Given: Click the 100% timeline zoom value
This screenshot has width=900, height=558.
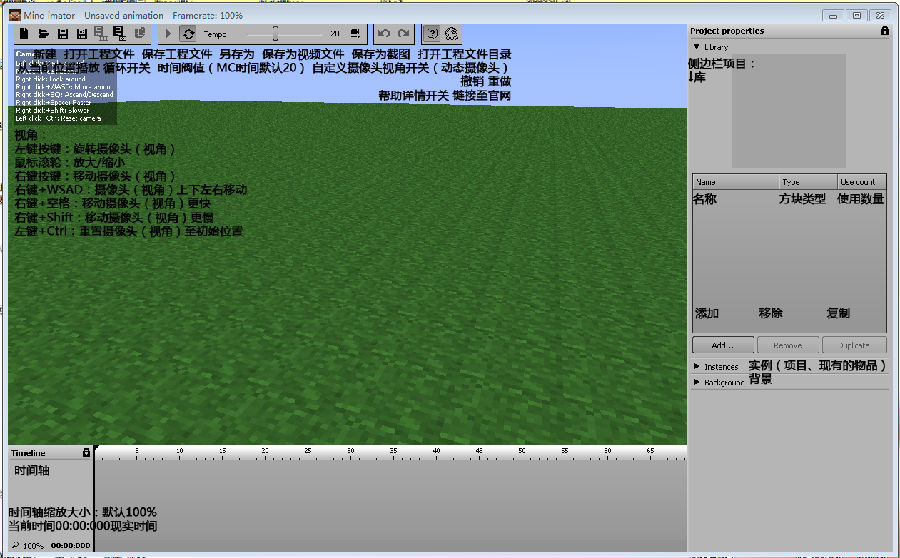Looking at the screenshot, I should [x=33, y=545].
